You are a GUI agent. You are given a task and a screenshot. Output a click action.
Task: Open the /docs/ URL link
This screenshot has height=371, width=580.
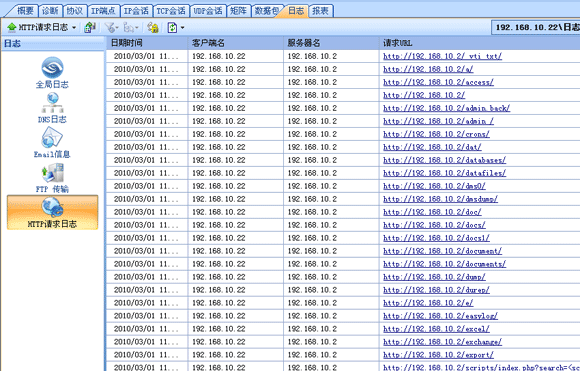pos(434,225)
